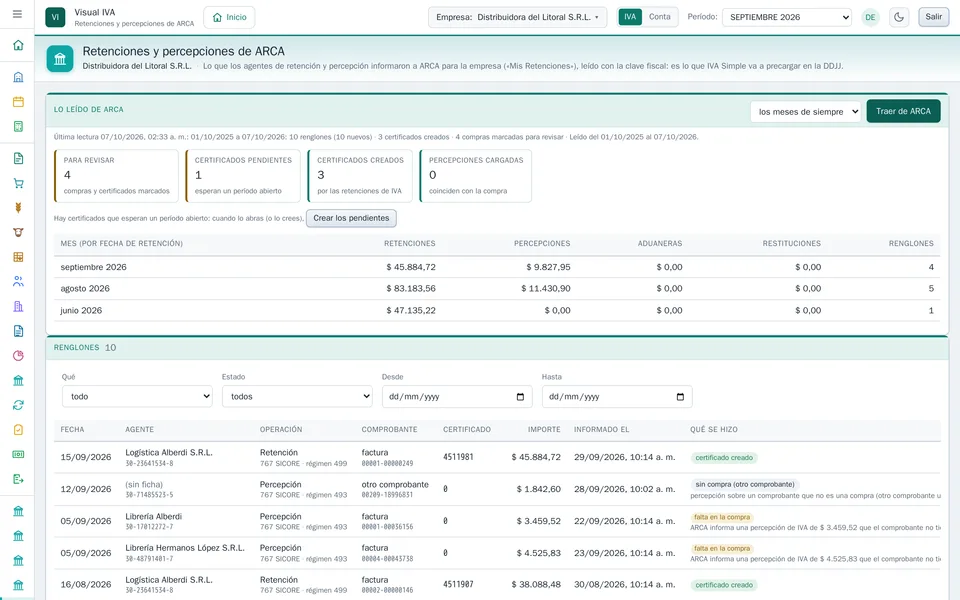Image resolution: width=960 pixels, height=600 pixels.
Task: Click the Hasta date input field
Action: 617,396
